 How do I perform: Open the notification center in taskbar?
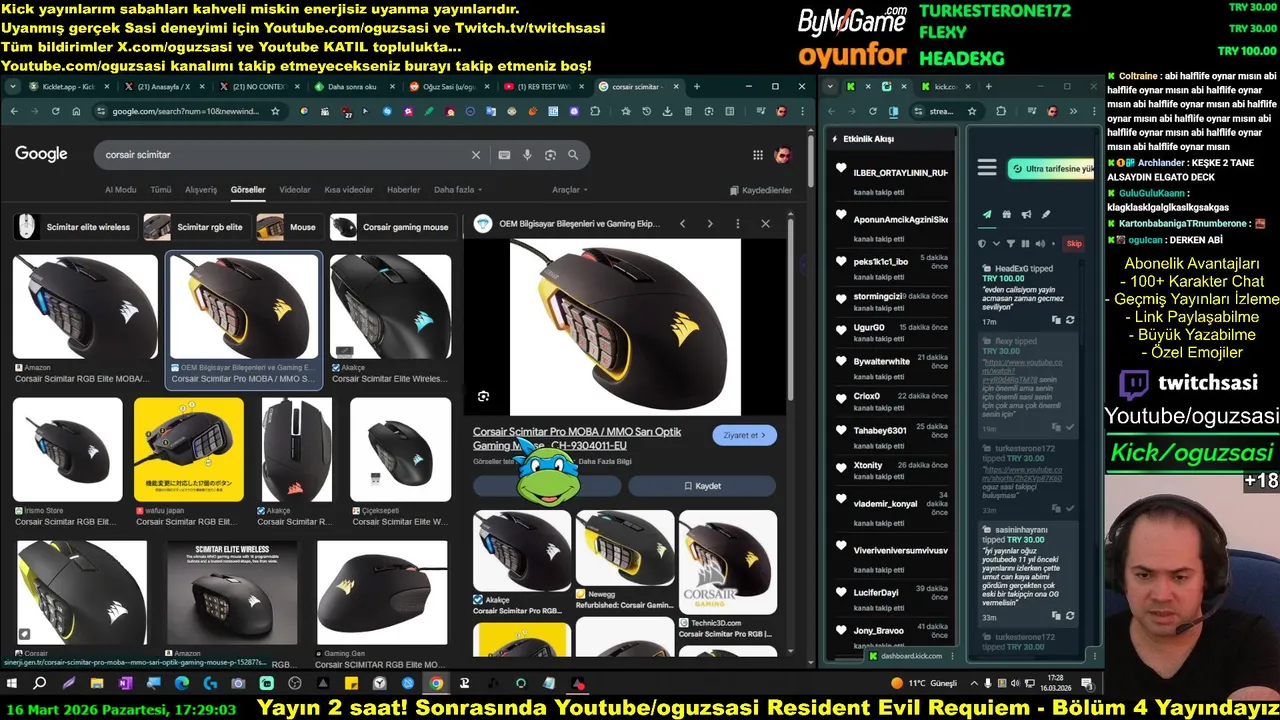[1087, 684]
